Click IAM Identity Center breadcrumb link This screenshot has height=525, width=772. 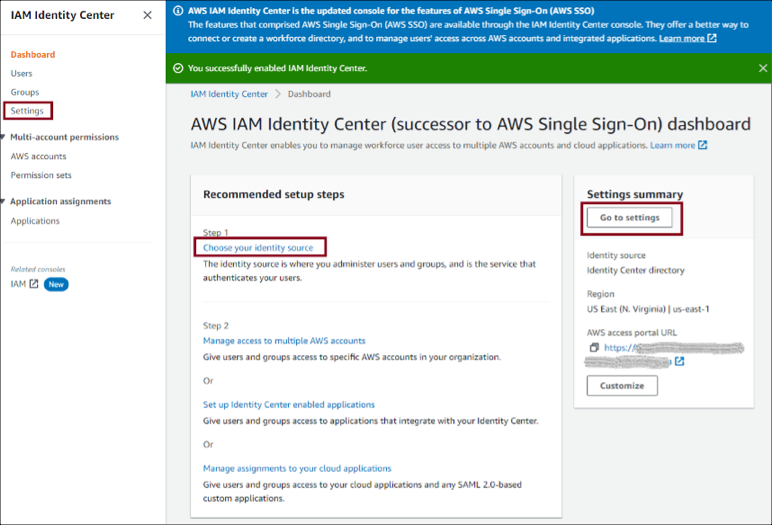click(x=229, y=94)
